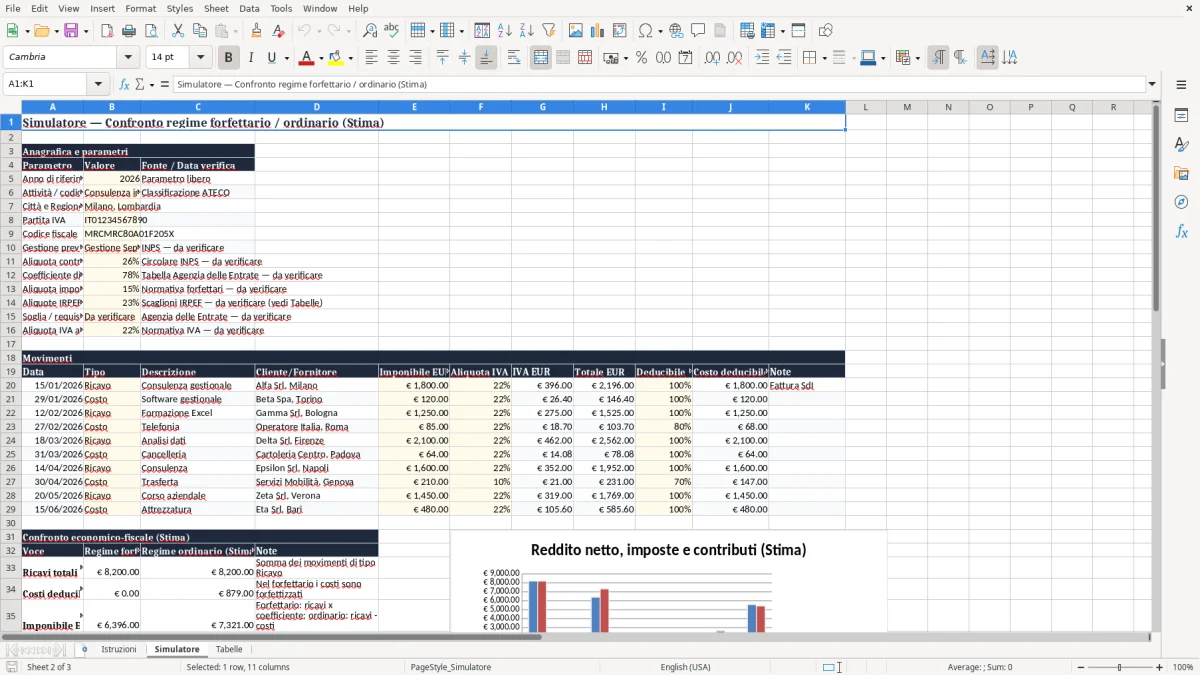Image resolution: width=1200 pixels, height=675 pixels.
Task: Enable left-to-right text direction
Action: point(938,58)
